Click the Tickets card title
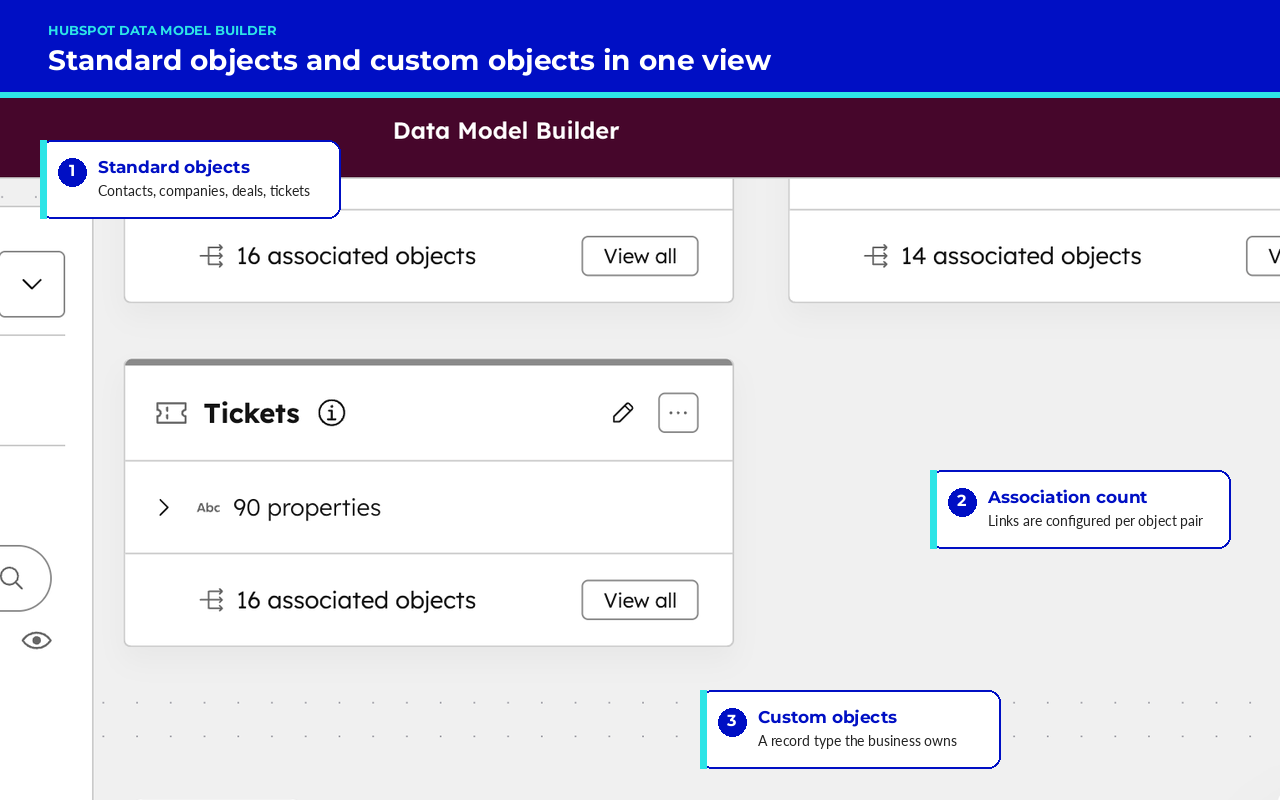Image resolution: width=1280 pixels, height=800 pixels. (x=252, y=413)
